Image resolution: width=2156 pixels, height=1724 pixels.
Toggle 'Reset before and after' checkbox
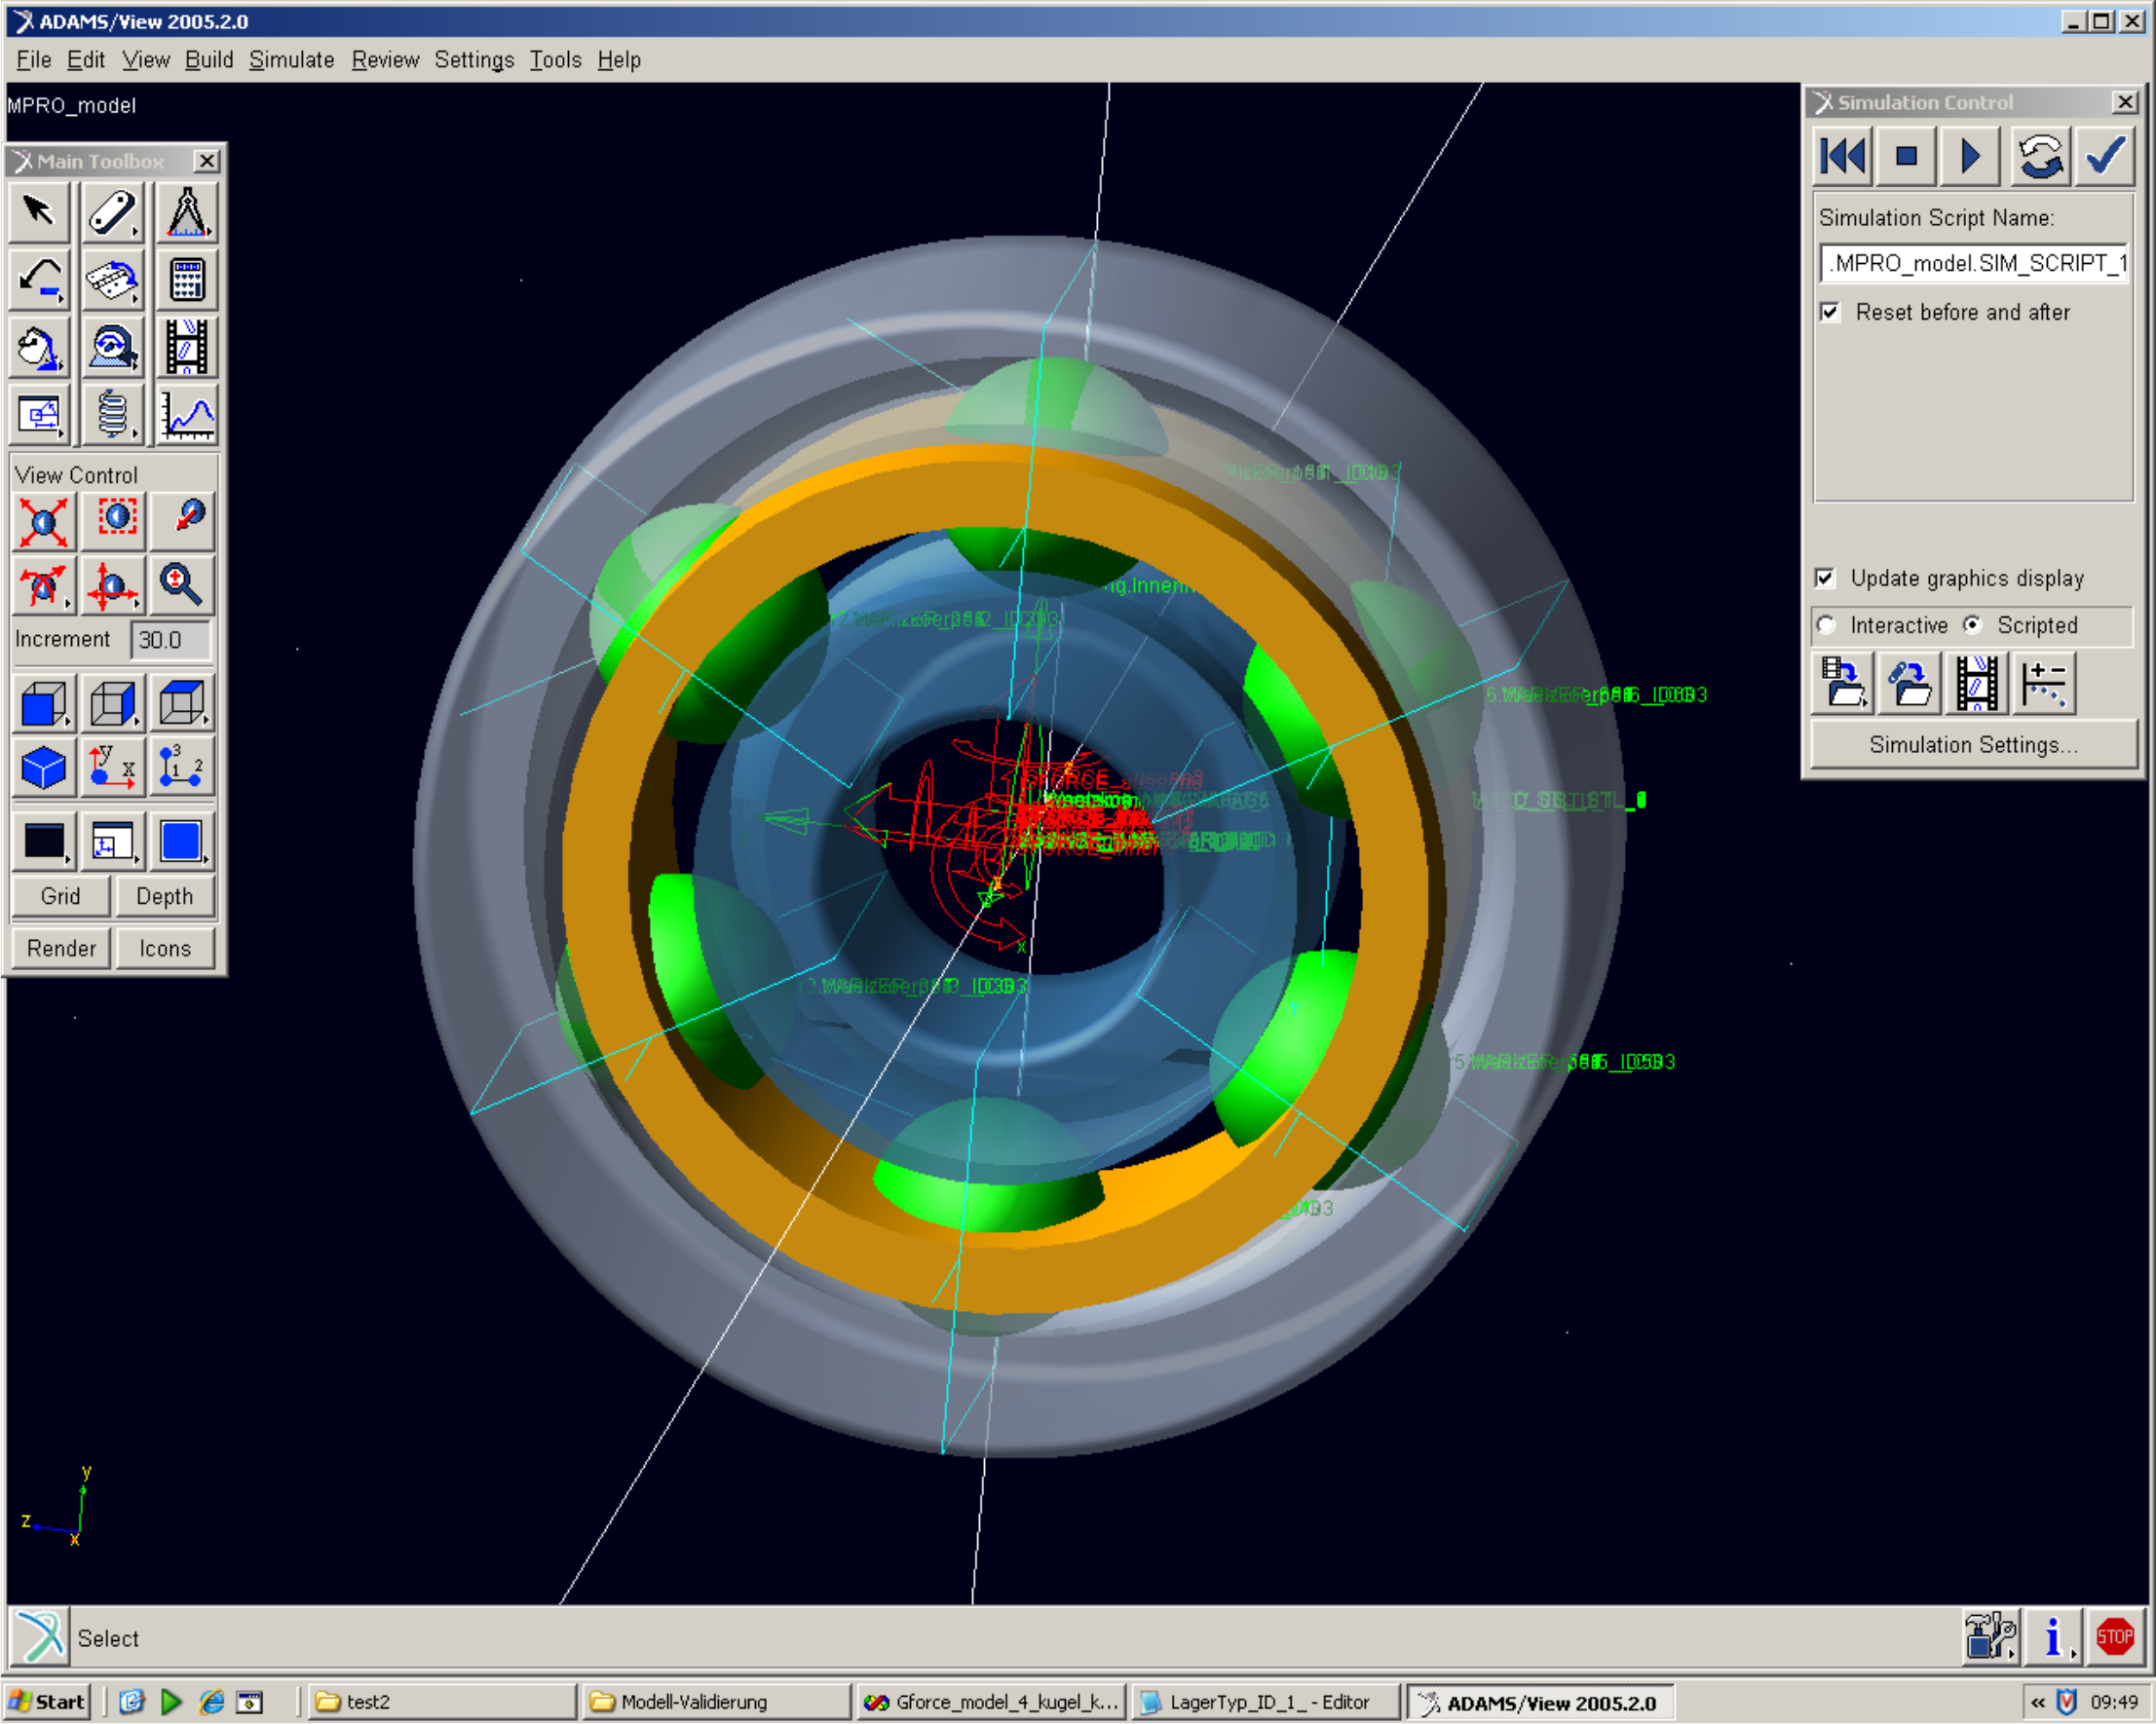tap(1830, 312)
